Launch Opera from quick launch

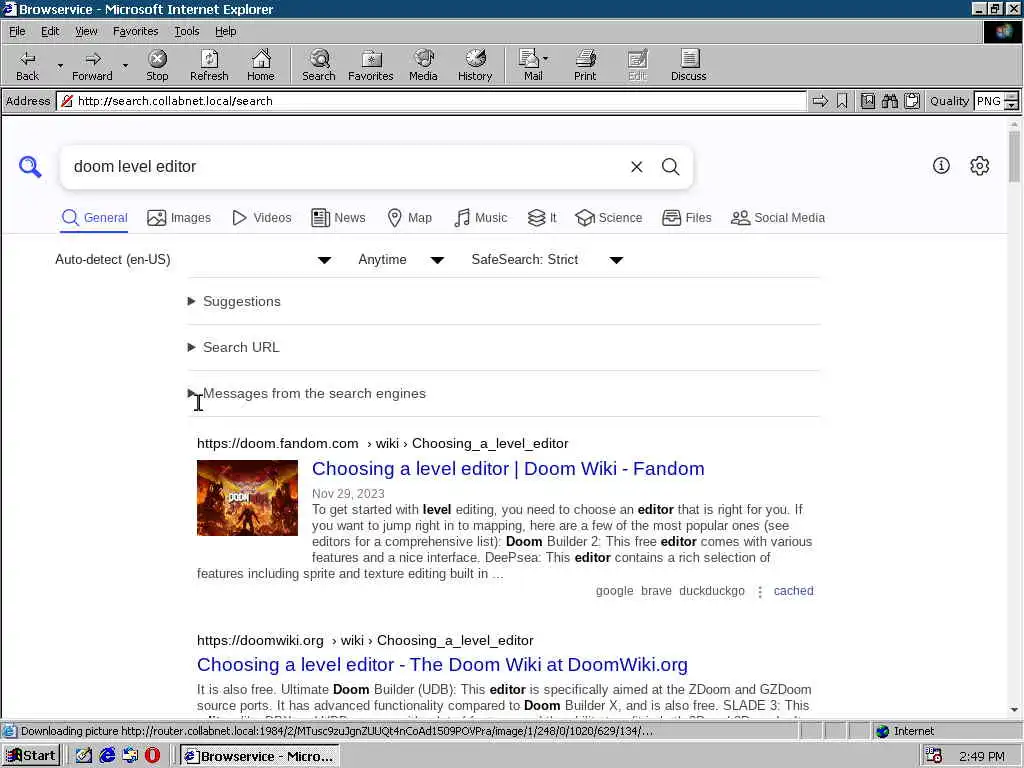152,756
